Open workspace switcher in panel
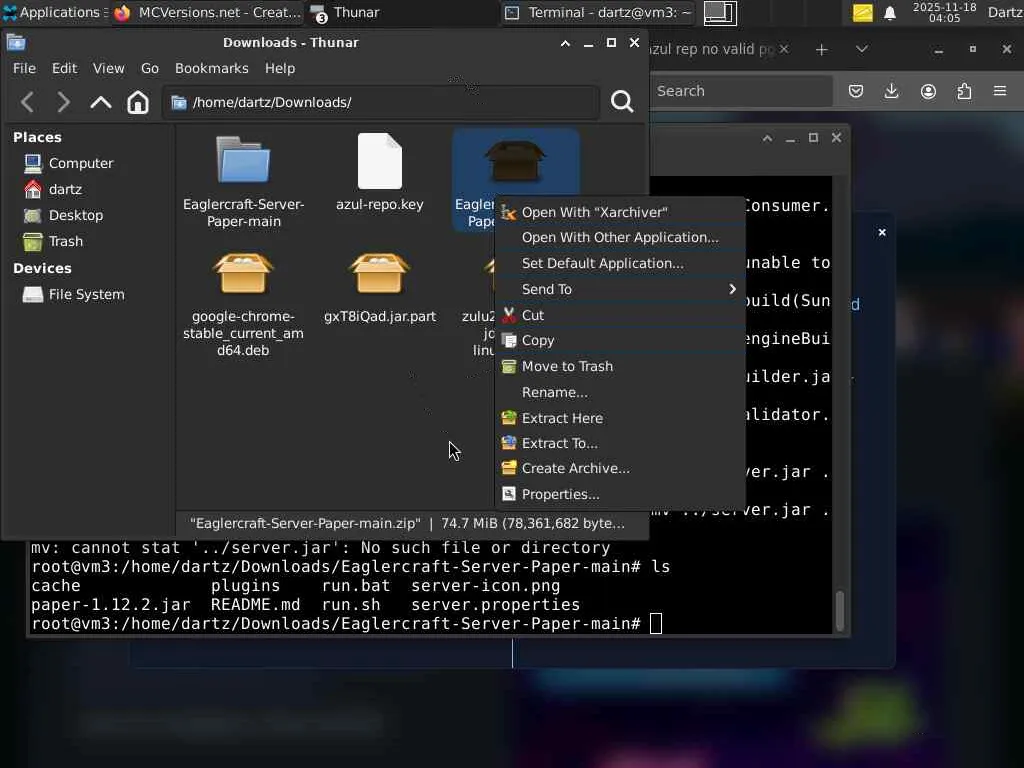 click(720, 13)
